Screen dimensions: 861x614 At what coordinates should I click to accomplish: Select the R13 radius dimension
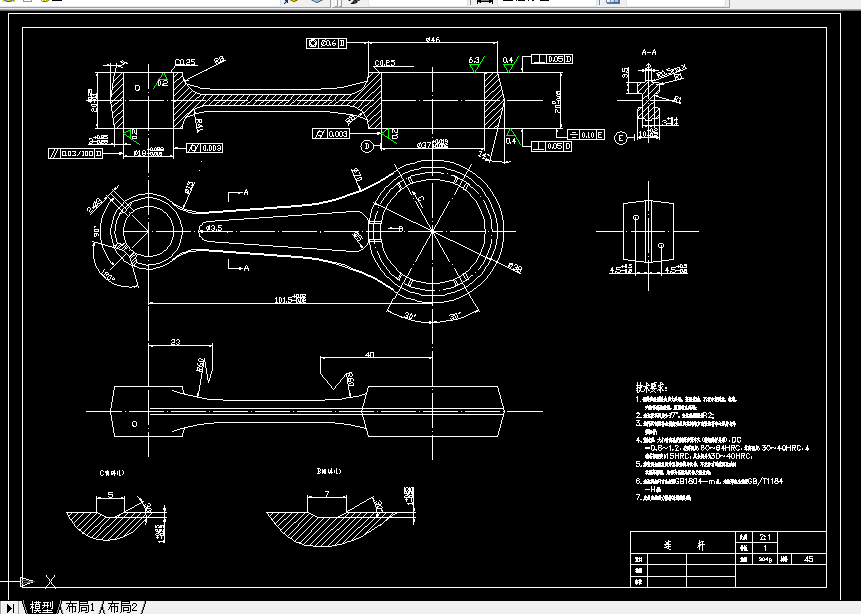(x=189, y=188)
